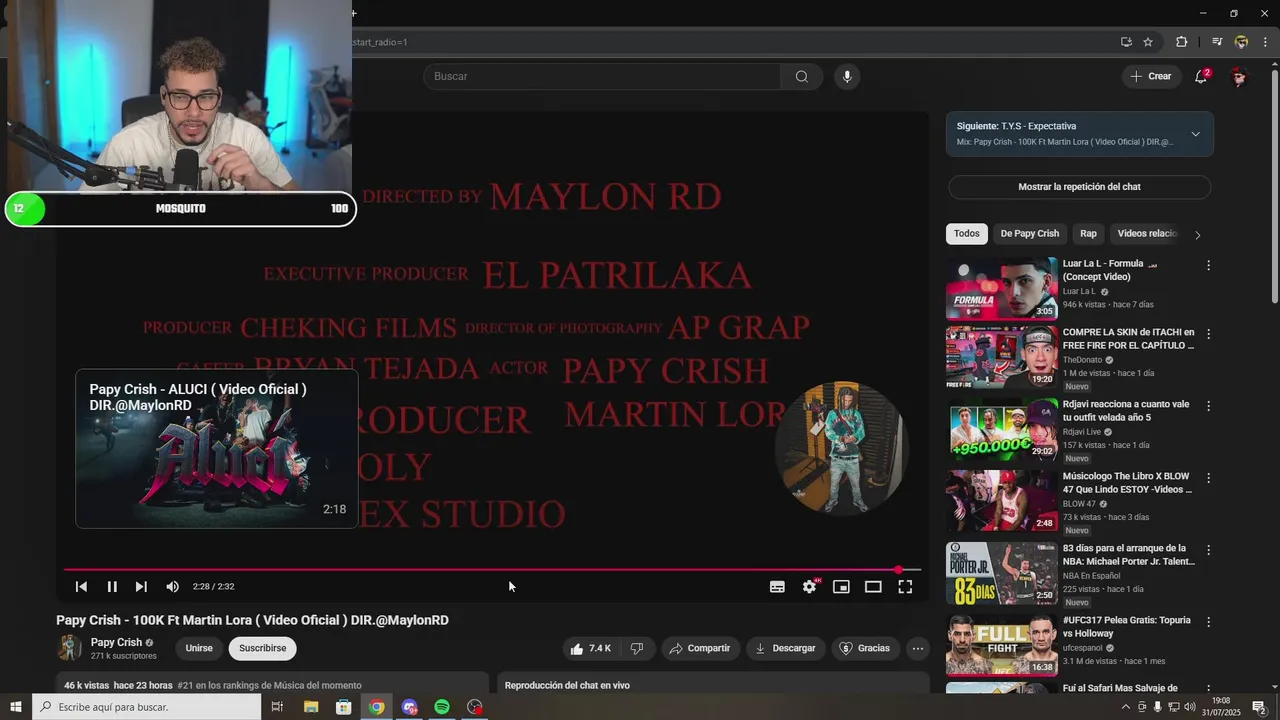Mute the video volume
The image size is (1280, 720).
tap(172, 587)
